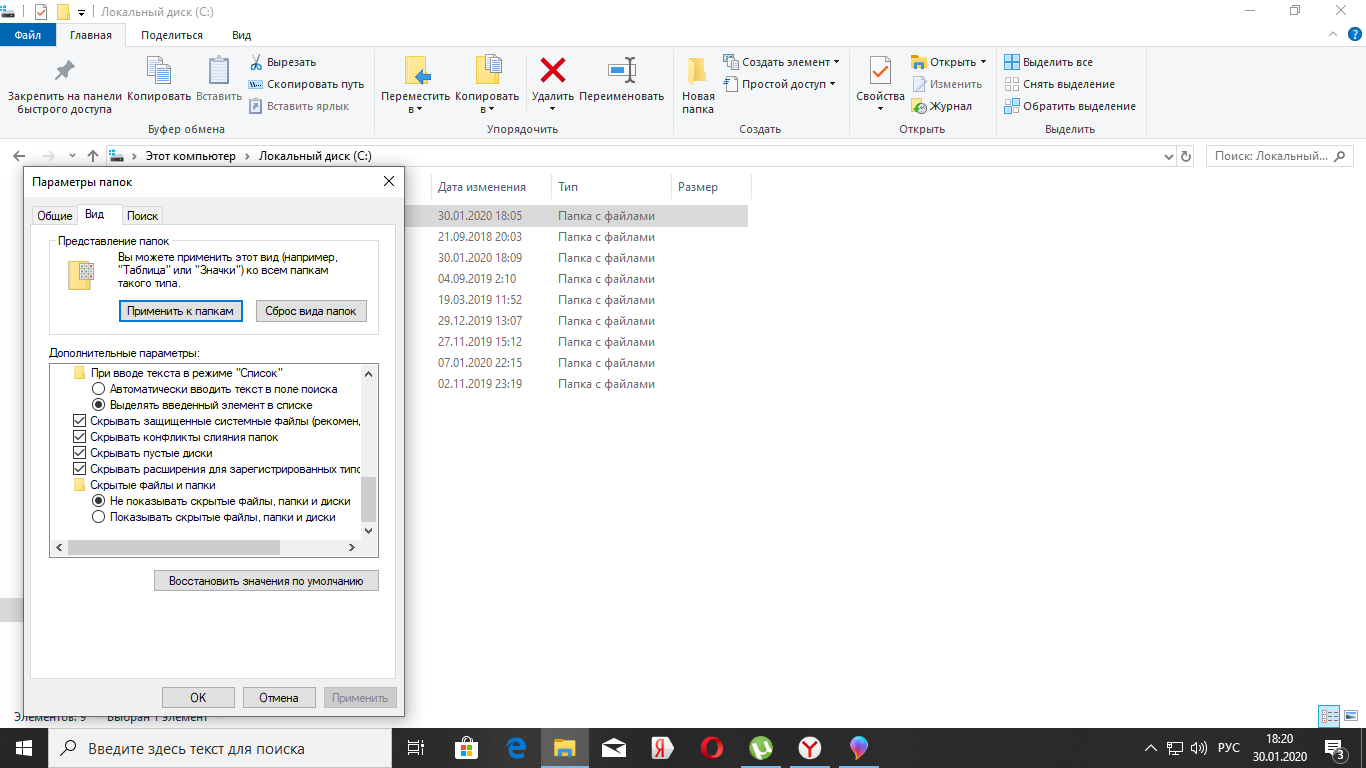Click the Rename (Переименовать) ribbon icon
This screenshot has height=768, width=1366.
tap(621, 71)
